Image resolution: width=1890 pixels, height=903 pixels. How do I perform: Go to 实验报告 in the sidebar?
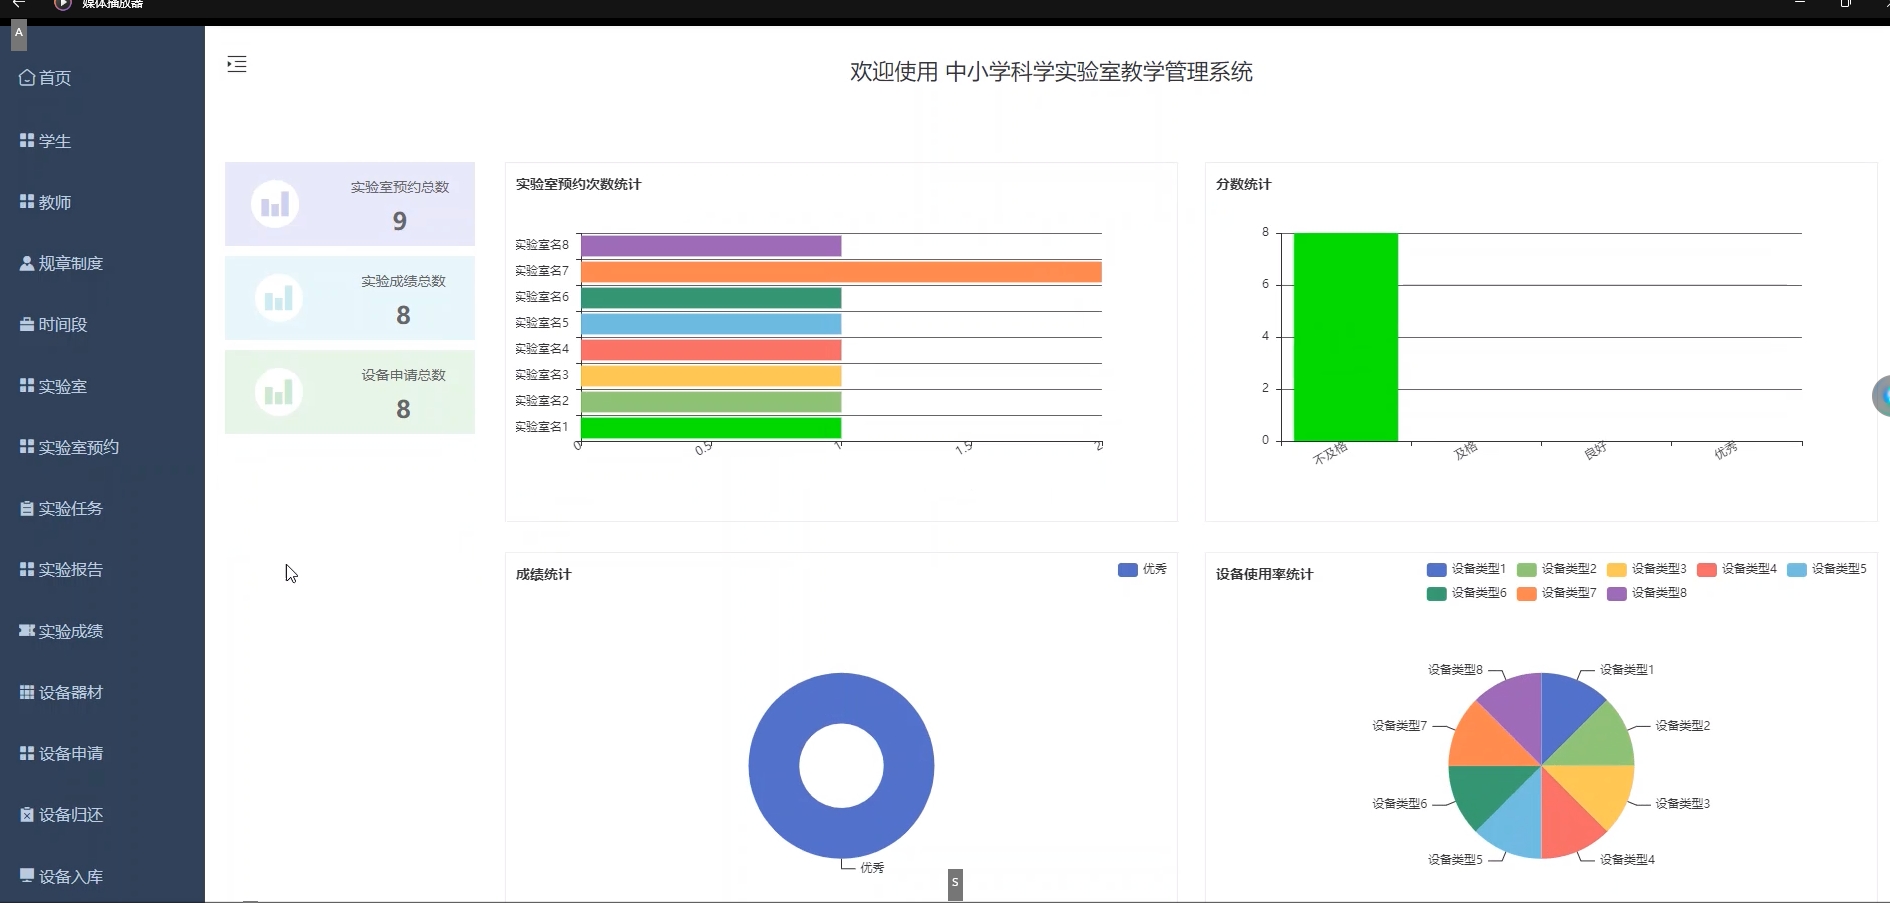(70, 570)
